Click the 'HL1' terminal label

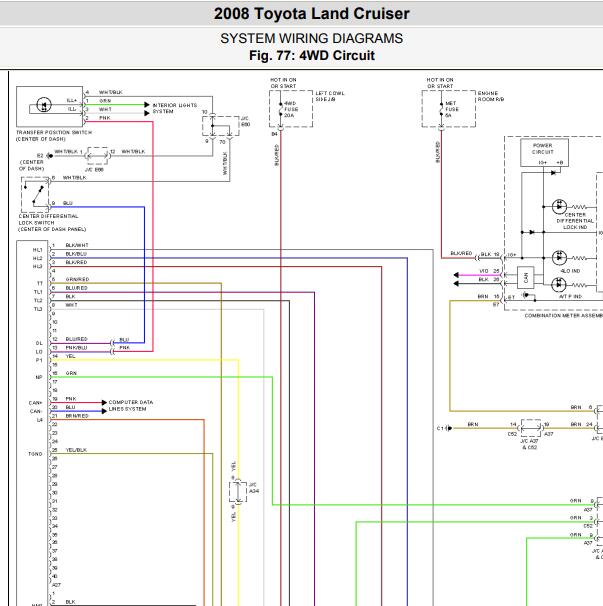coord(37,250)
